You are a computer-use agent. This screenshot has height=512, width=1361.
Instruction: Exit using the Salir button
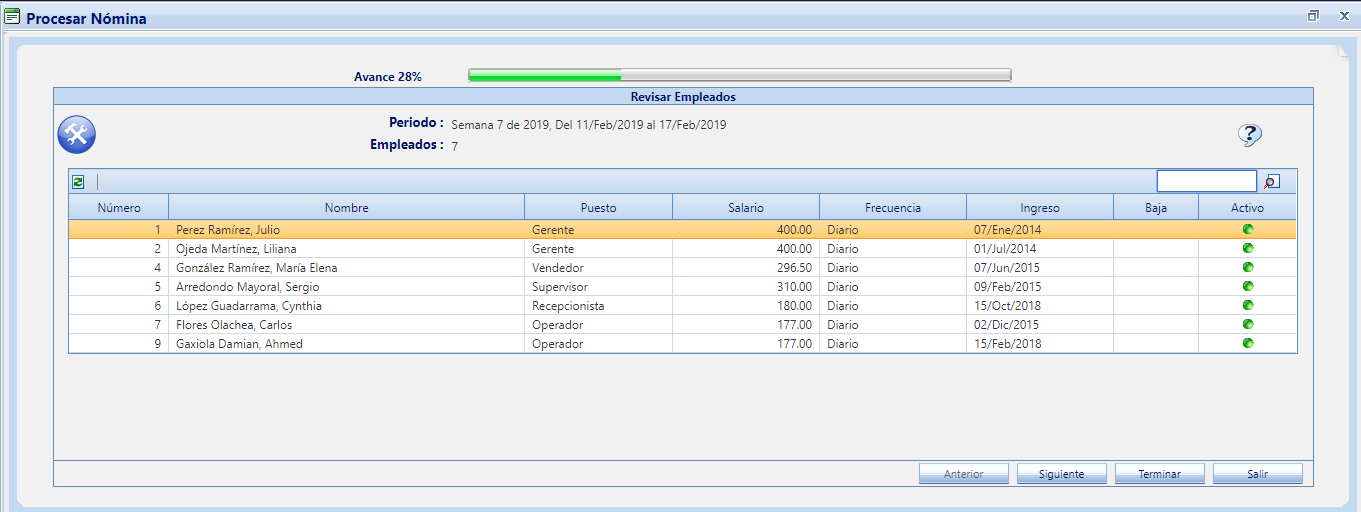click(1258, 474)
